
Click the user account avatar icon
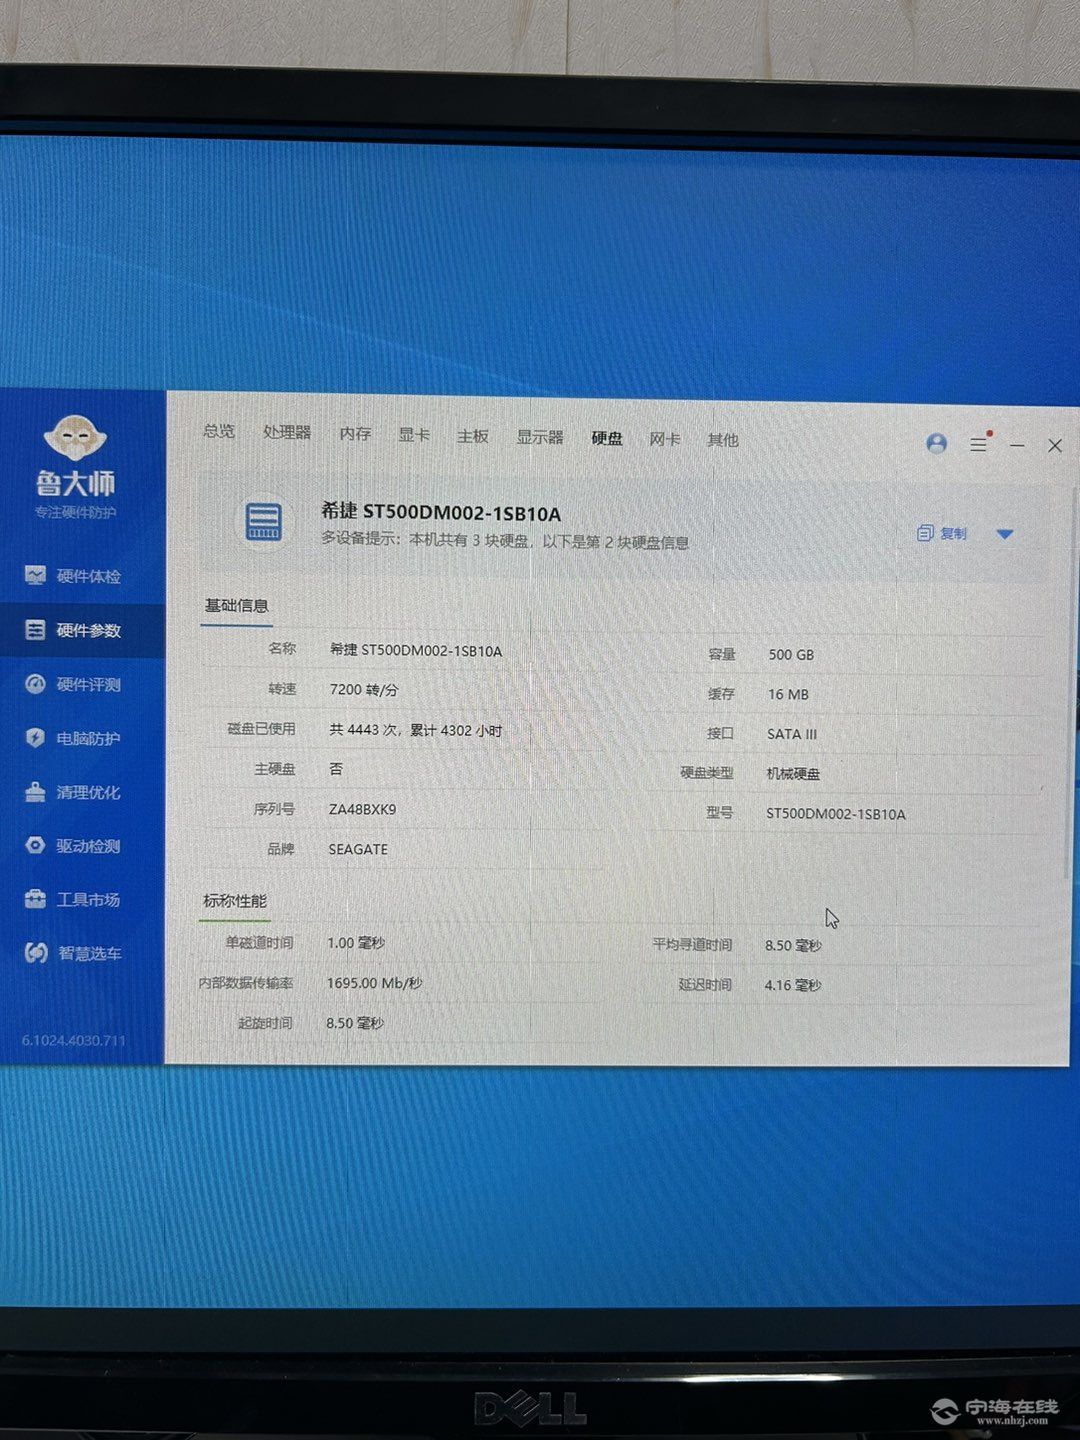[936, 444]
